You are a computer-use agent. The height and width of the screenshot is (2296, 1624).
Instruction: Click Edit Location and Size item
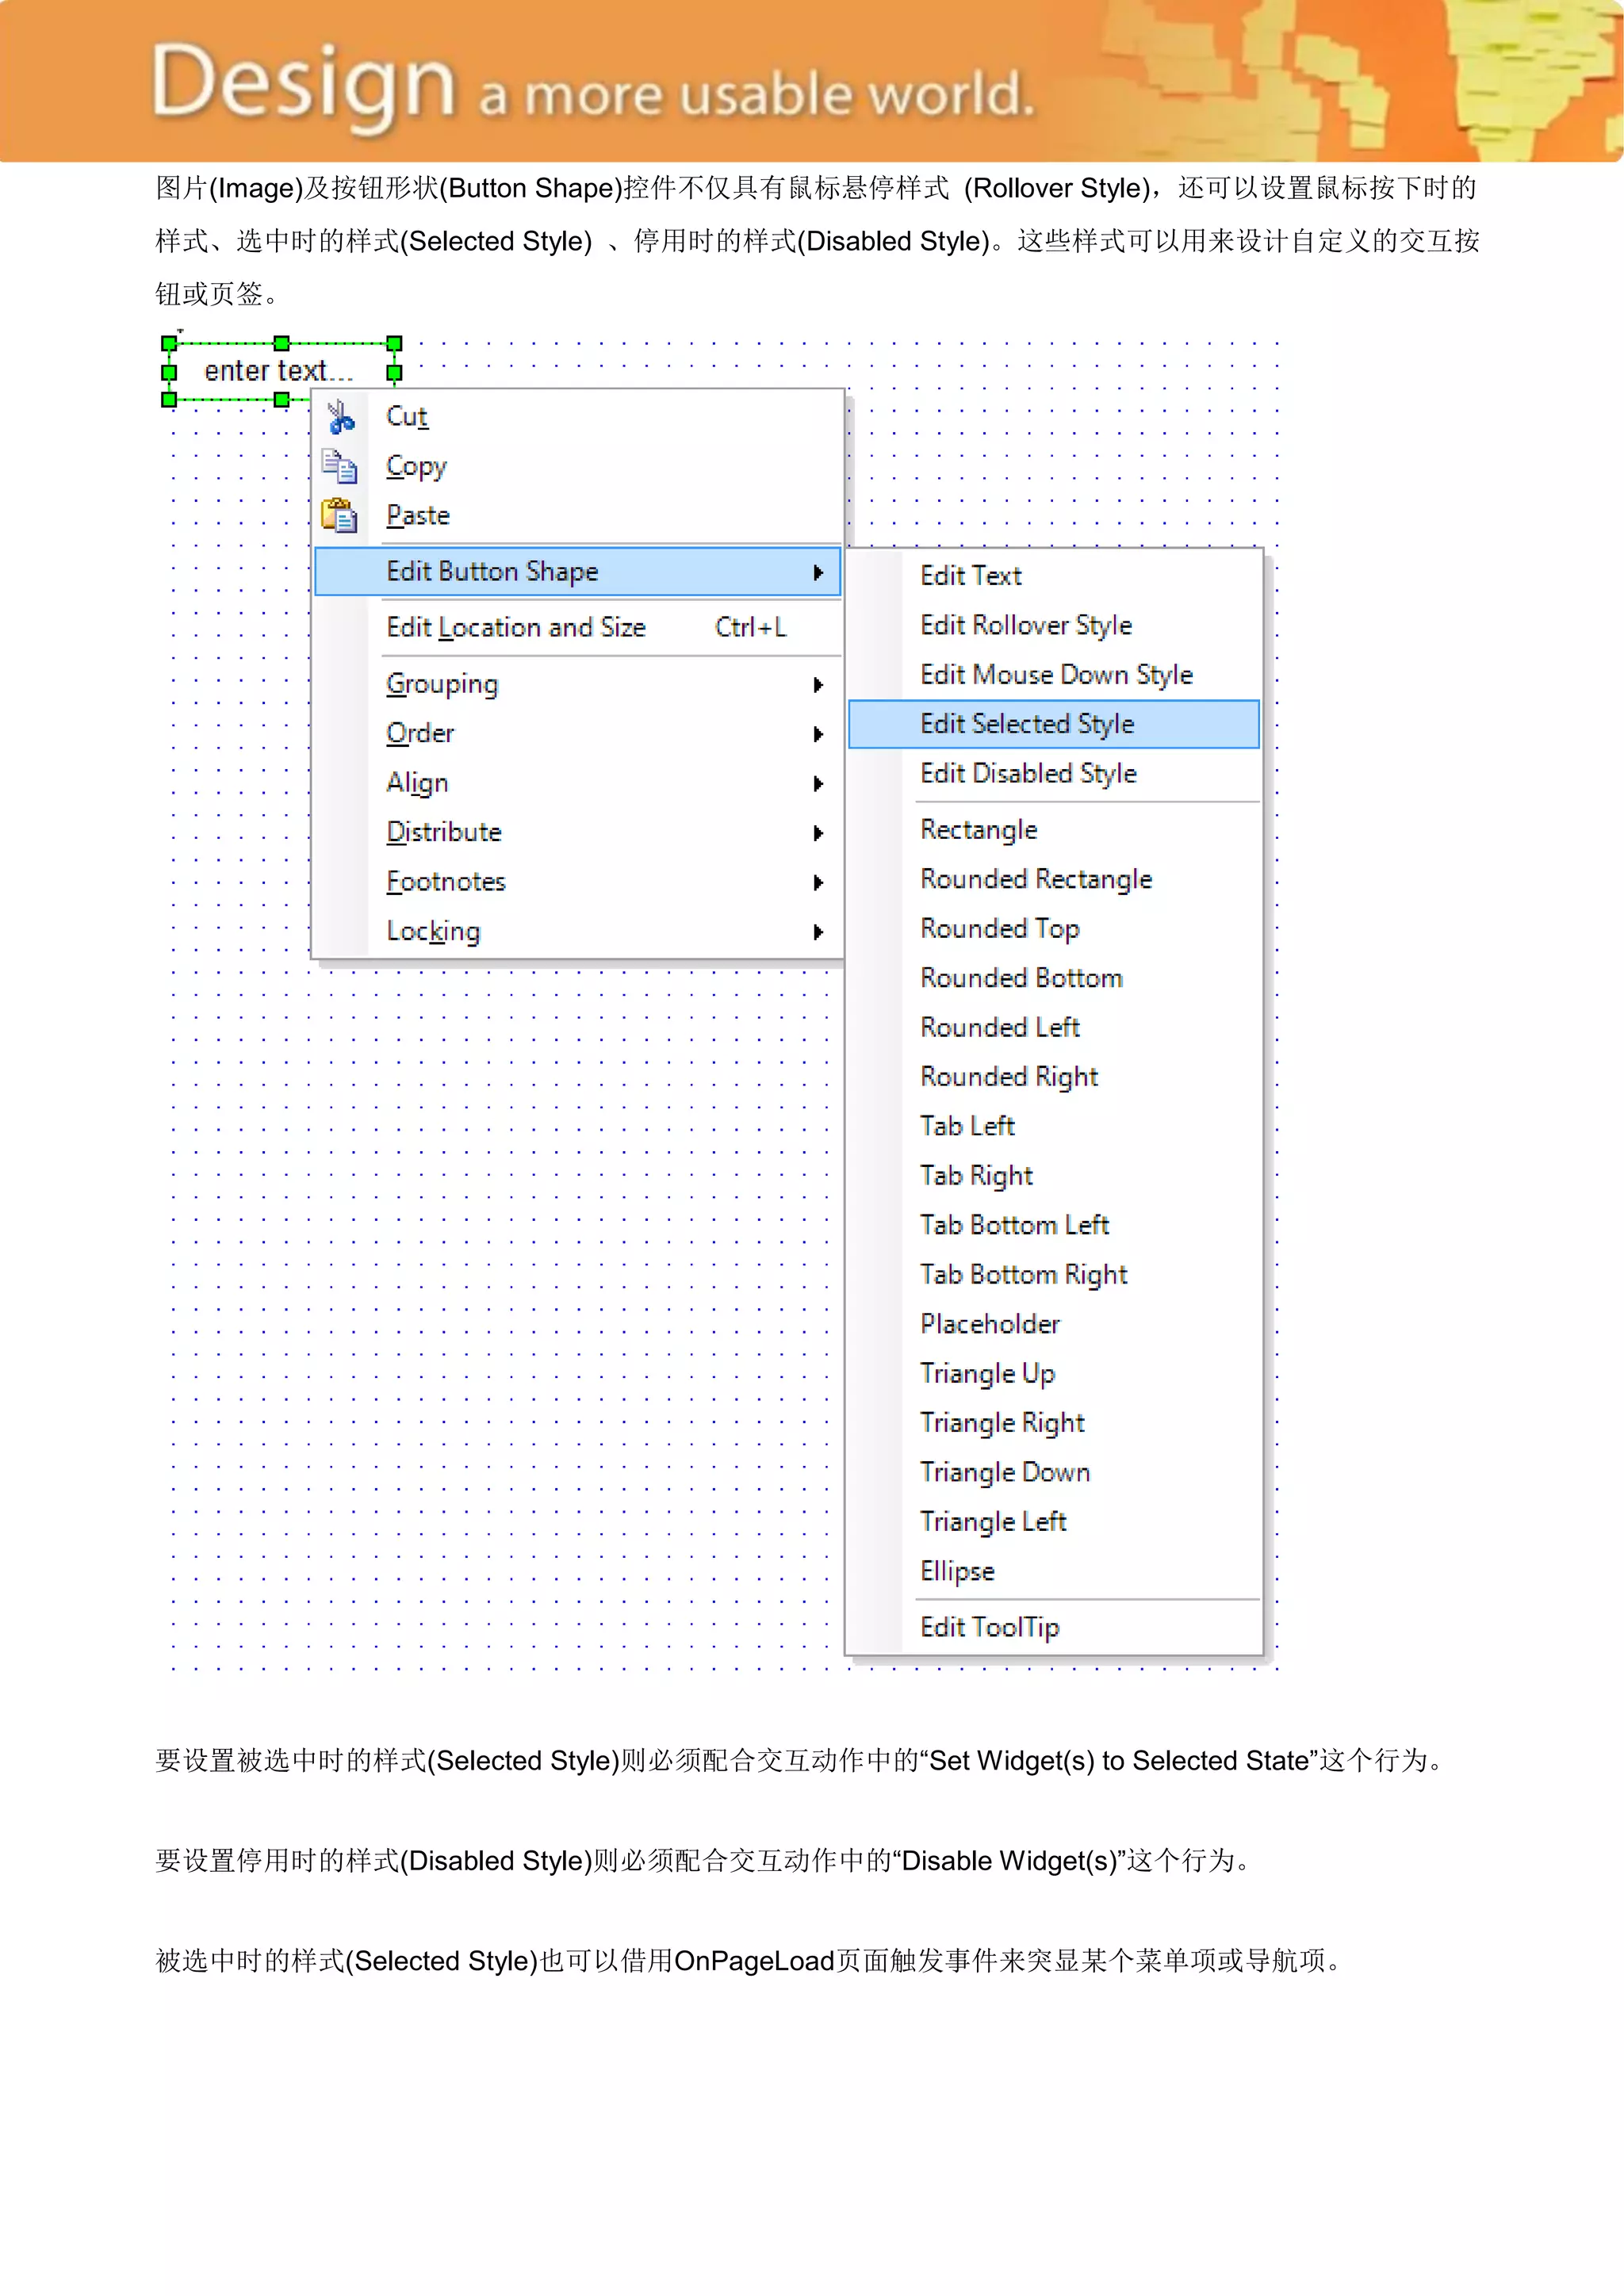[x=516, y=628]
